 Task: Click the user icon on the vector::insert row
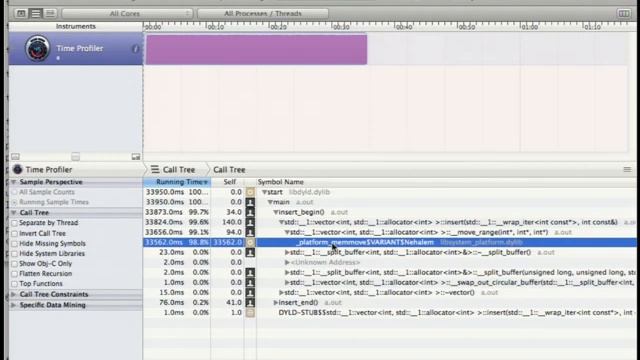click(x=250, y=222)
